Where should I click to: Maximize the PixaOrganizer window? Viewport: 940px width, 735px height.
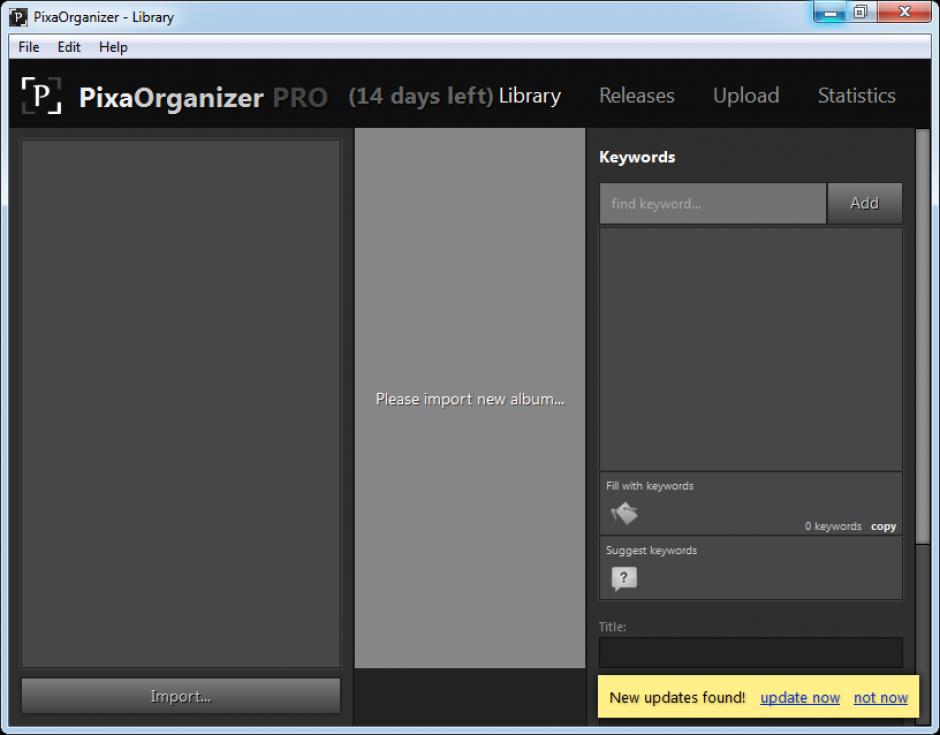click(860, 13)
